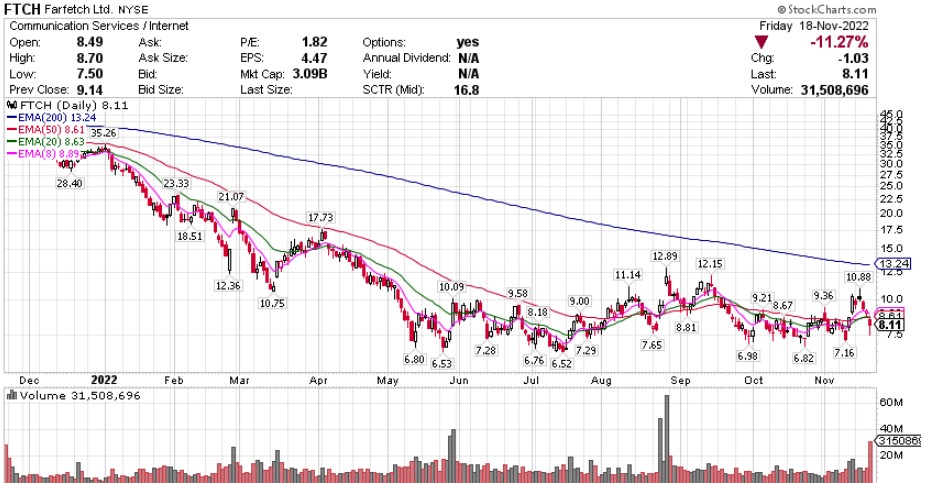
Task: Click the EPS value 4.47
Action: click(314, 58)
